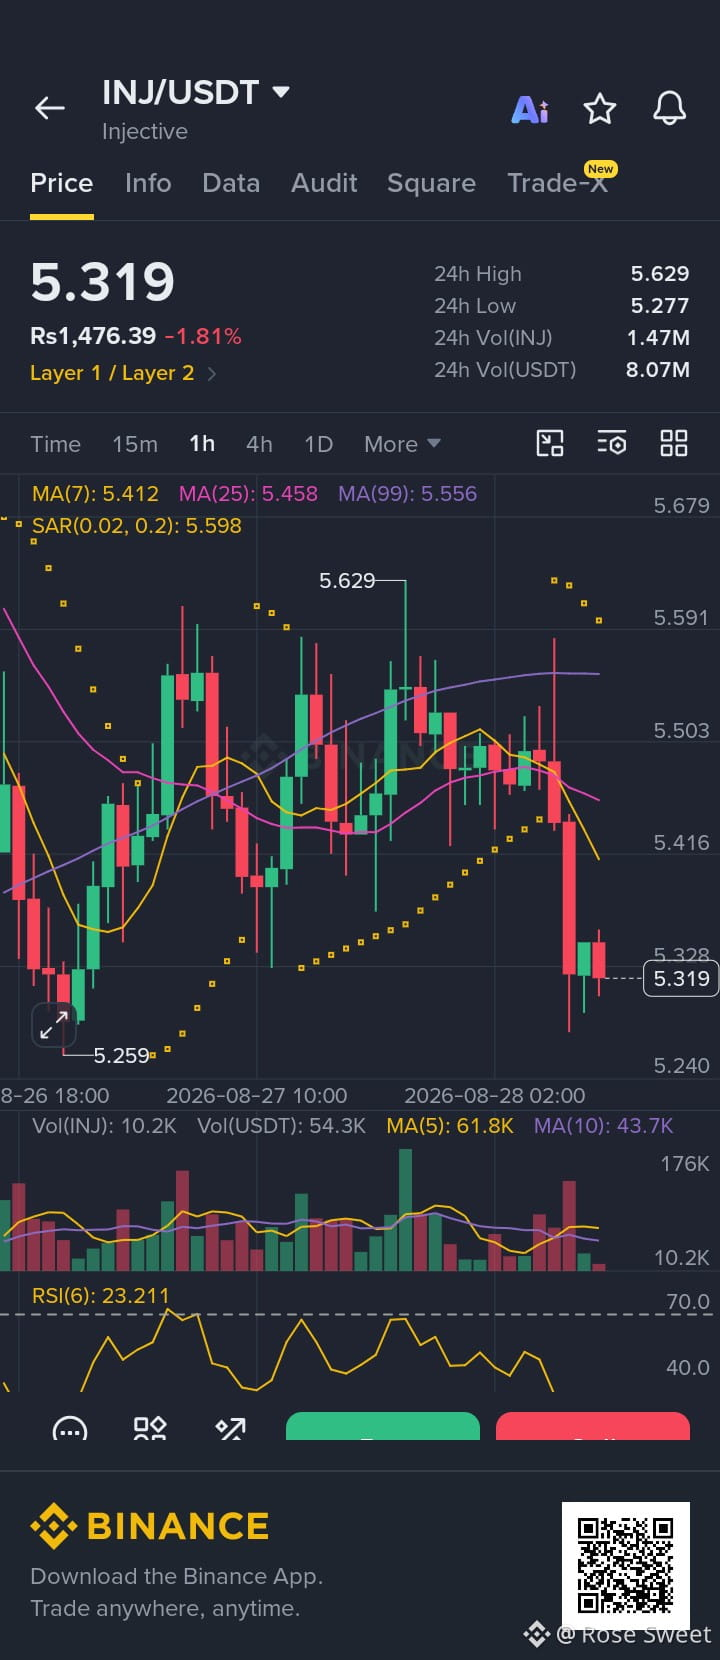Switch to the Audit tab
This screenshot has height=1660, width=720.
point(324,183)
